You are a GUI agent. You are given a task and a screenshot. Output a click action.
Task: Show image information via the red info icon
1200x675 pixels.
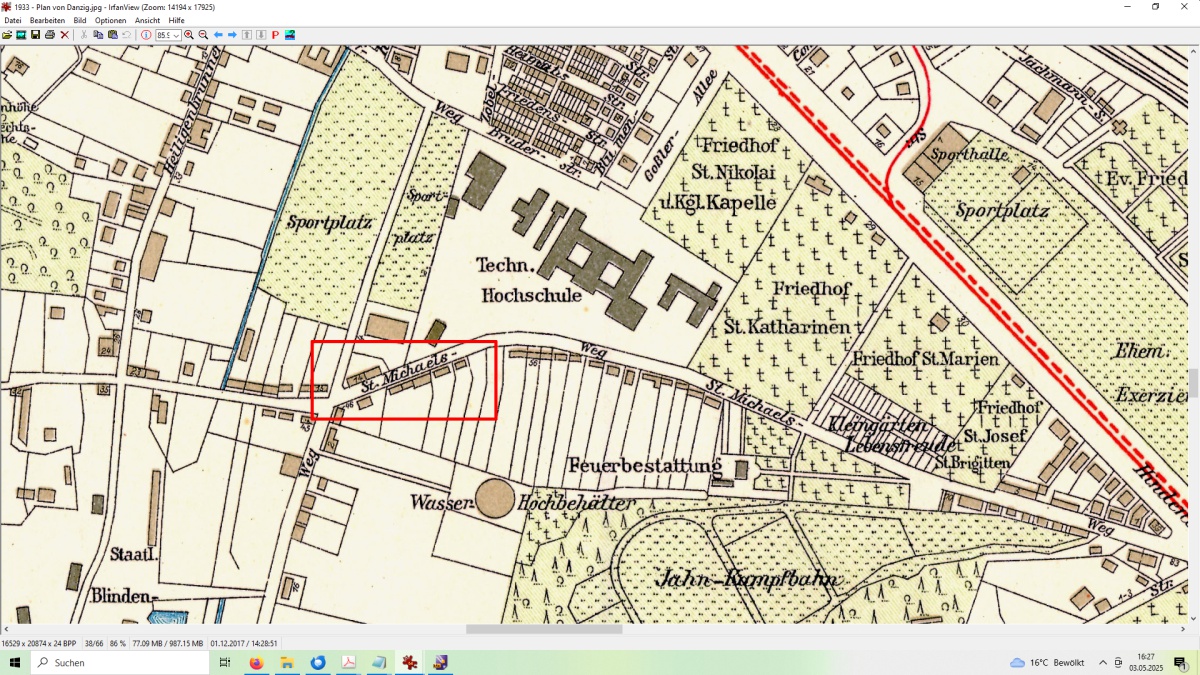(x=146, y=35)
